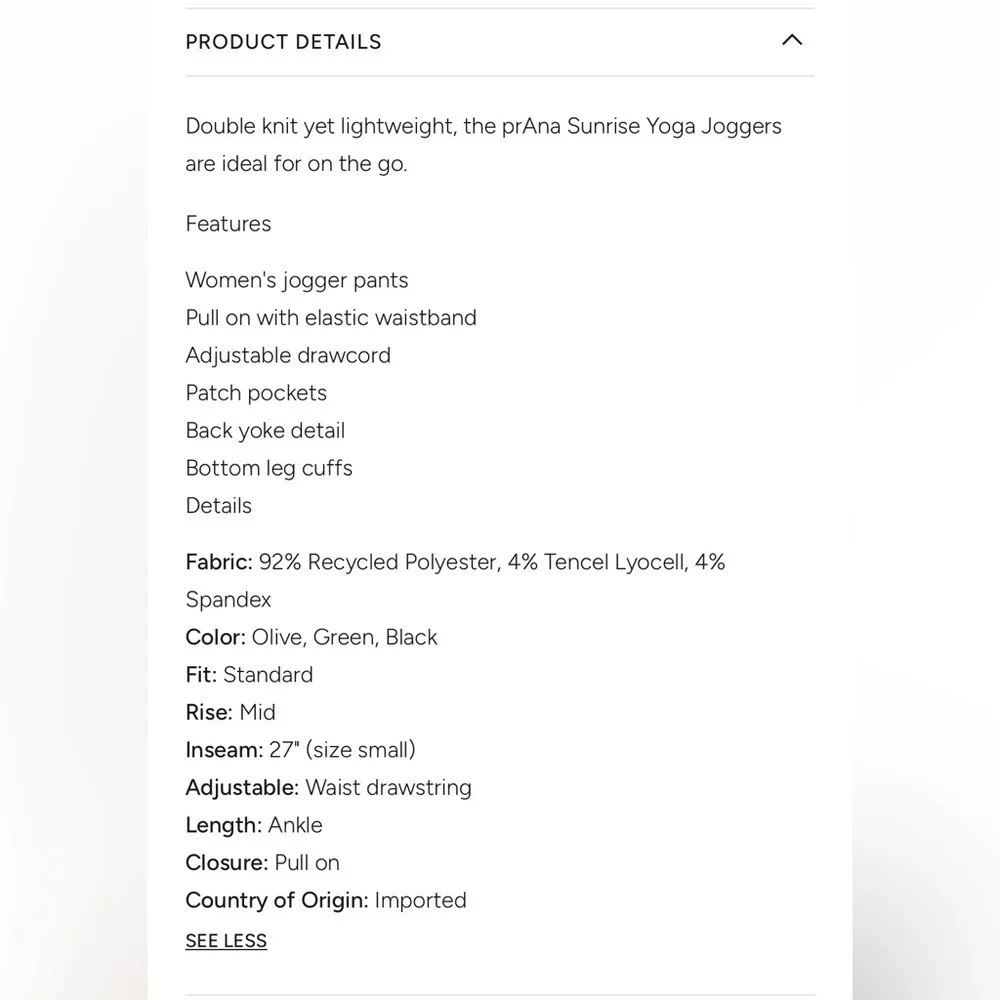The image size is (1000, 1000).
Task: Click the Details subheading text
Action: click(x=219, y=506)
